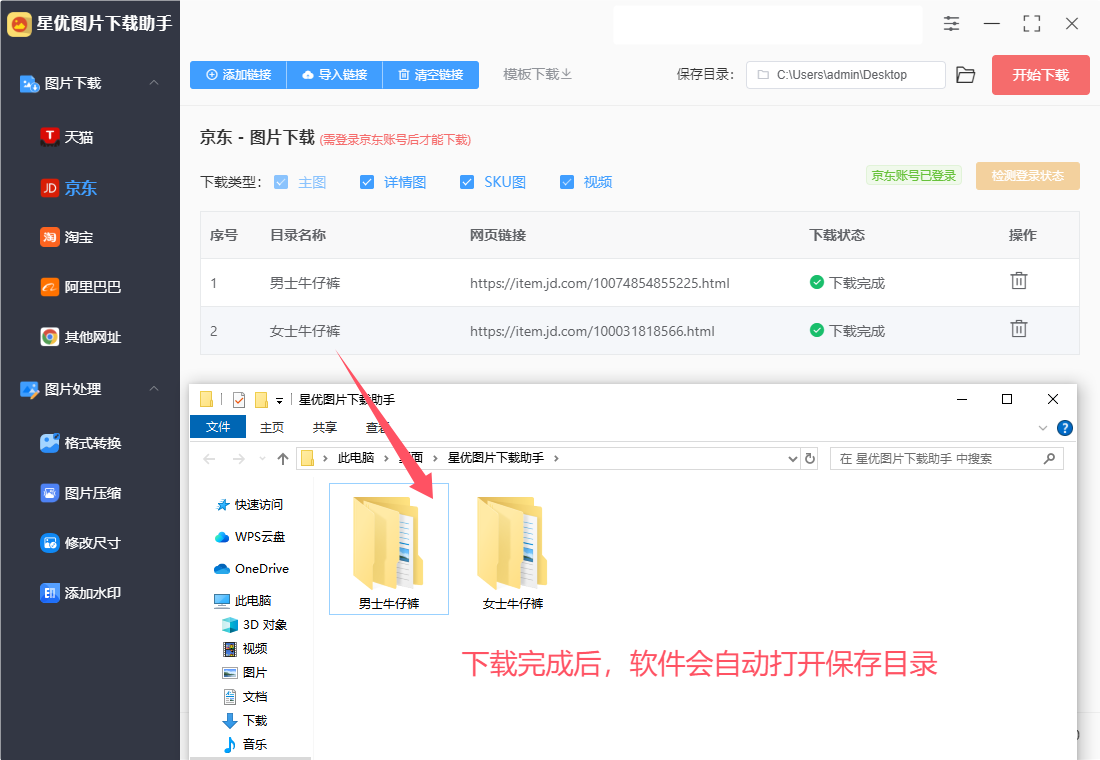The width and height of the screenshot is (1100, 760).
Task: Click the Explorer back arrow
Action: (209, 458)
